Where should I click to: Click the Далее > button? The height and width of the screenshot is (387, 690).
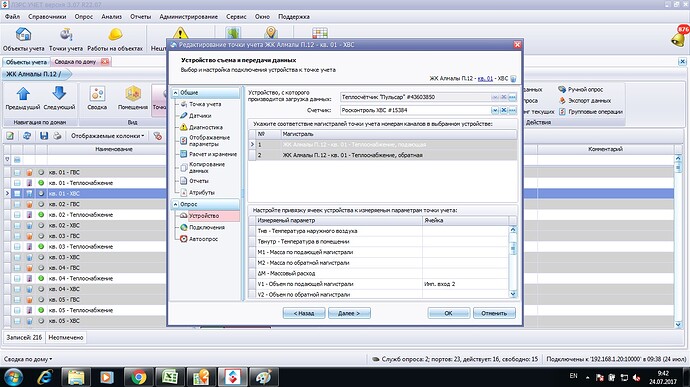tap(349, 313)
